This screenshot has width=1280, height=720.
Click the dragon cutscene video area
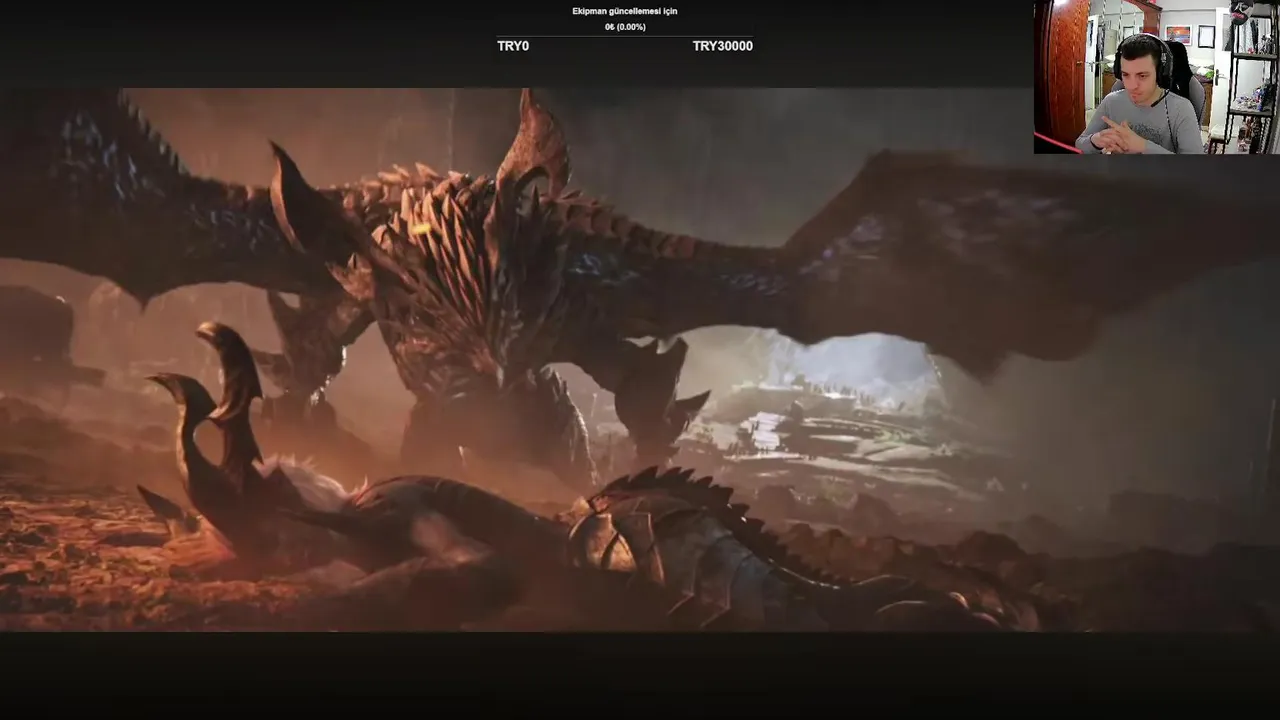point(640,360)
